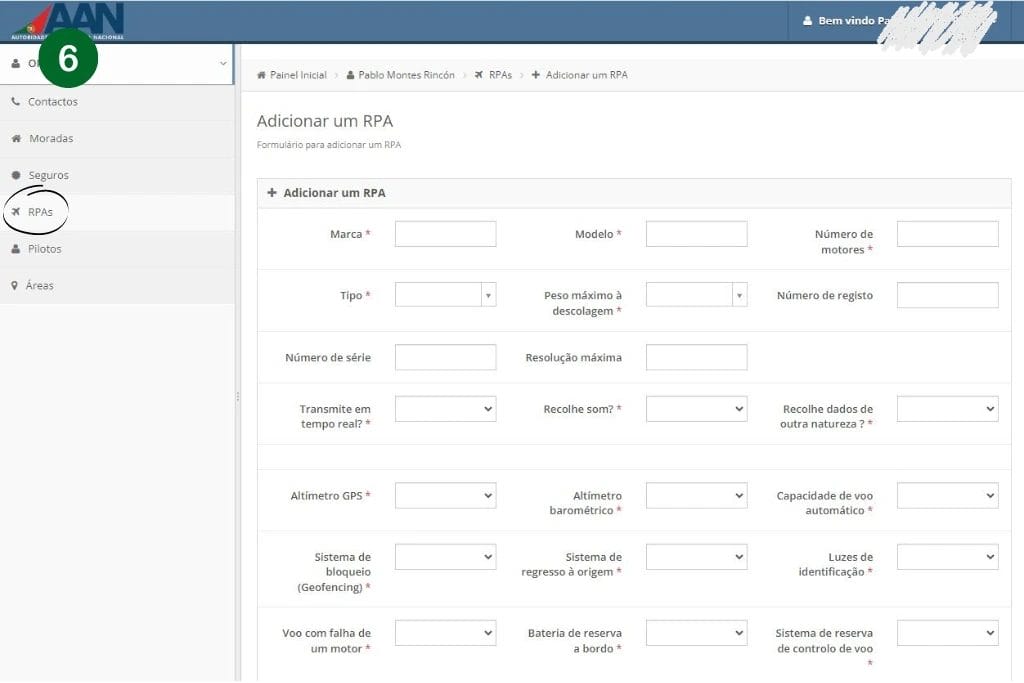Open the Peso máximo à descolagem dropdown
The width and height of the screenshot is (1024, 683).
pos(696,295)
